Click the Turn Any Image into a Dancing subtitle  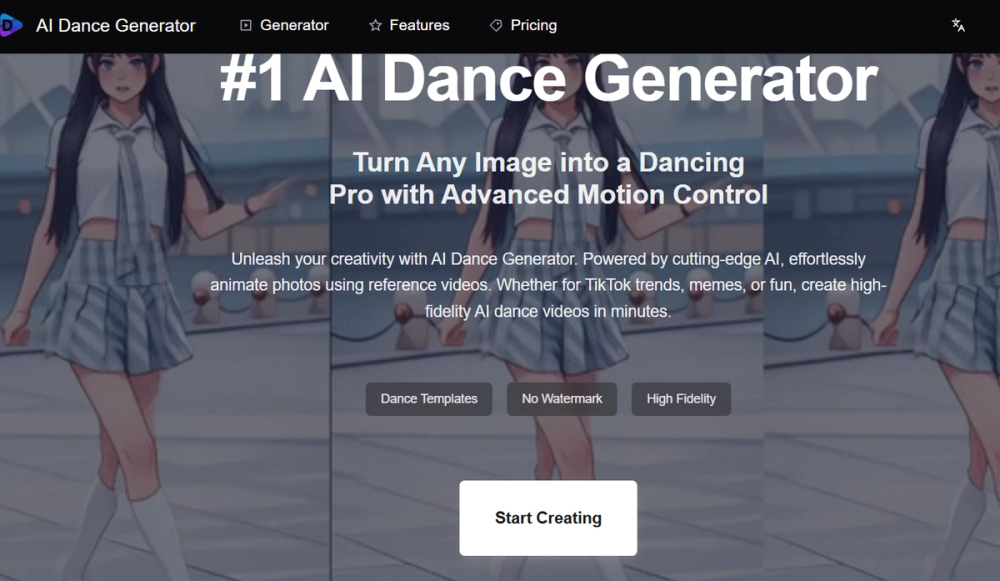click(x=548, y=163)
